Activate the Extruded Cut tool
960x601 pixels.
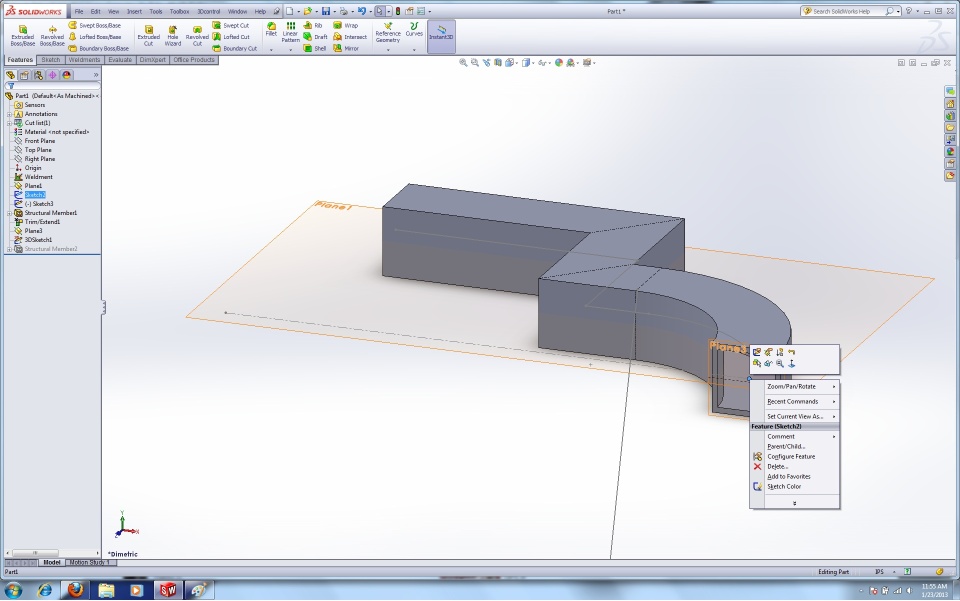click(x=148, y=36)
